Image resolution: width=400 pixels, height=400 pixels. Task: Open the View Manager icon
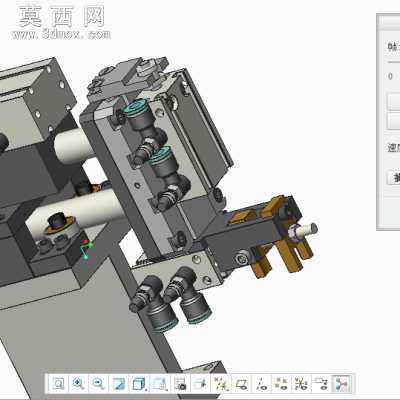(181, 383)
